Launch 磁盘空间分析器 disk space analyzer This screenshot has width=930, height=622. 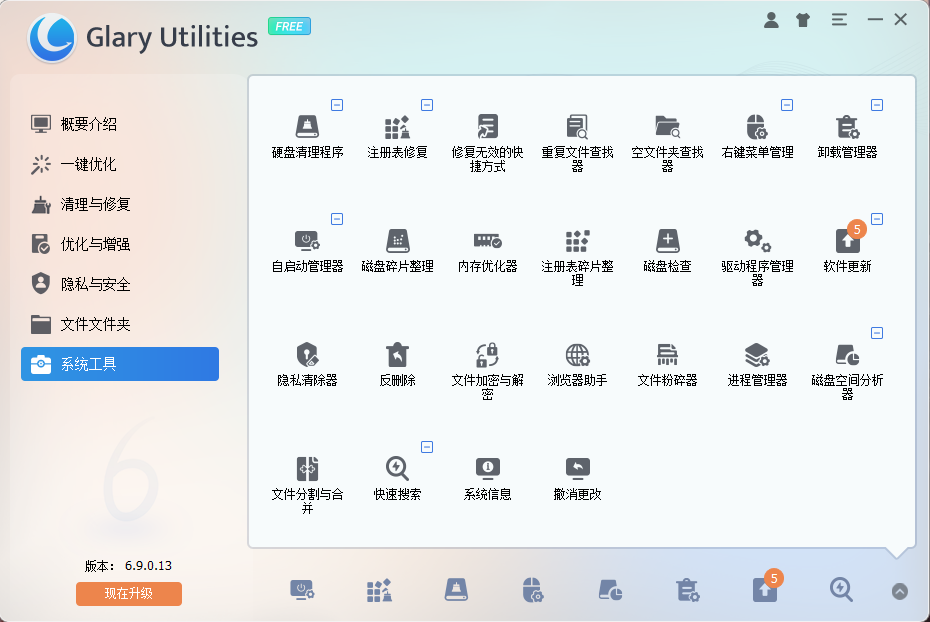coord(848,371)
